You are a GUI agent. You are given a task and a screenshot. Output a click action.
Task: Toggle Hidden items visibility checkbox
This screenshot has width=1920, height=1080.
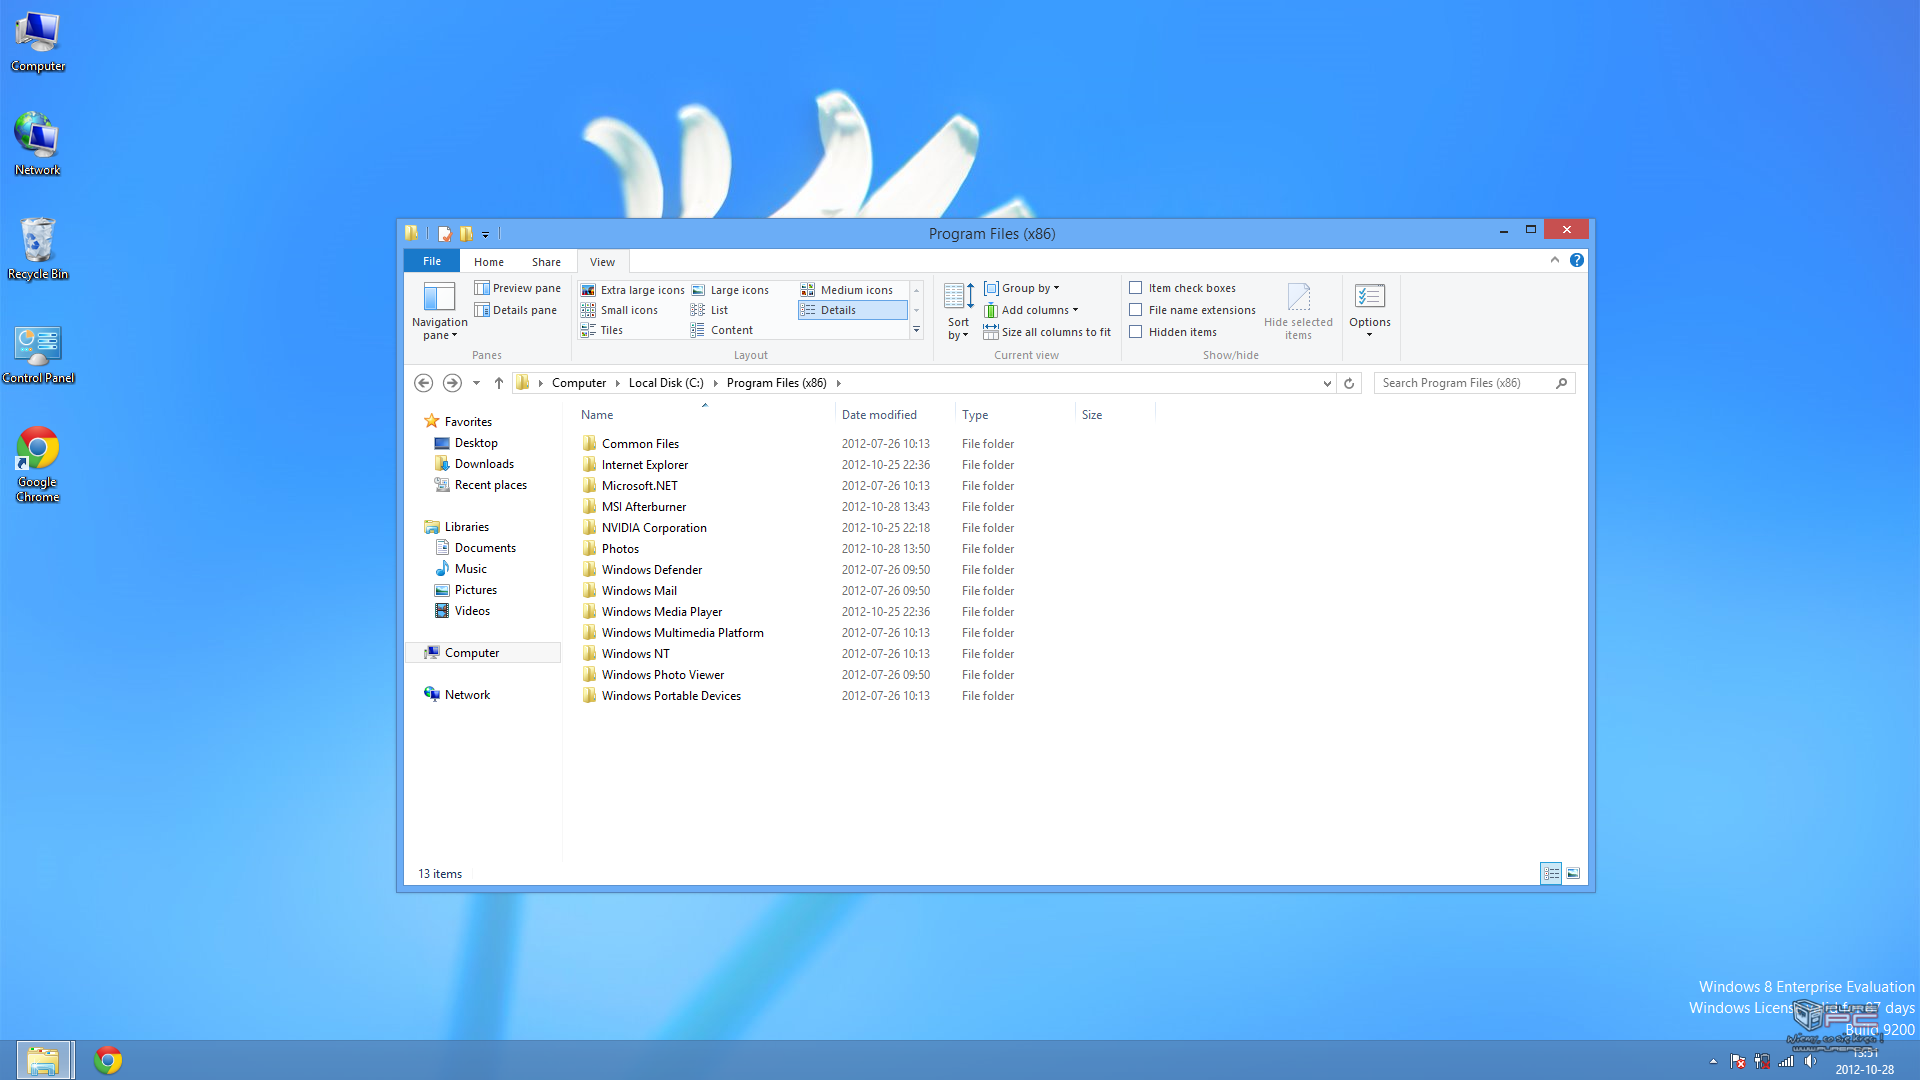[x=1135, y=331]
